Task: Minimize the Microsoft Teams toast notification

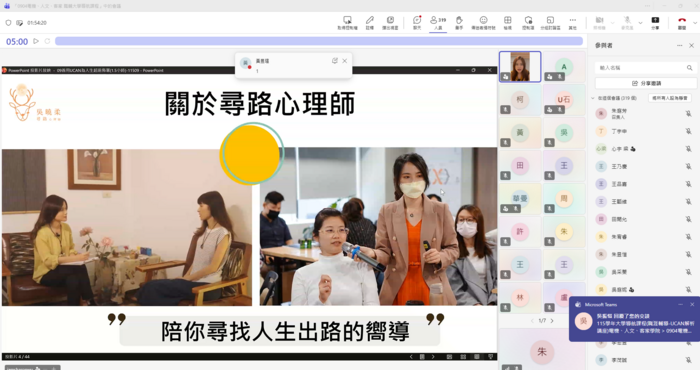Action: coord(680,304)
